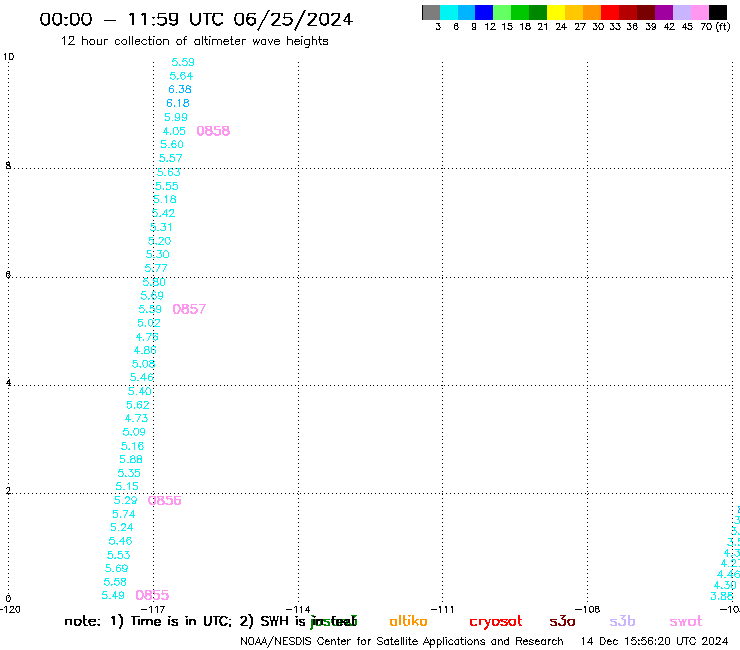Click the wave height value '5.35'
This screenshot has width=740, height=650.
pyautogui.click(x=129, y=473)
